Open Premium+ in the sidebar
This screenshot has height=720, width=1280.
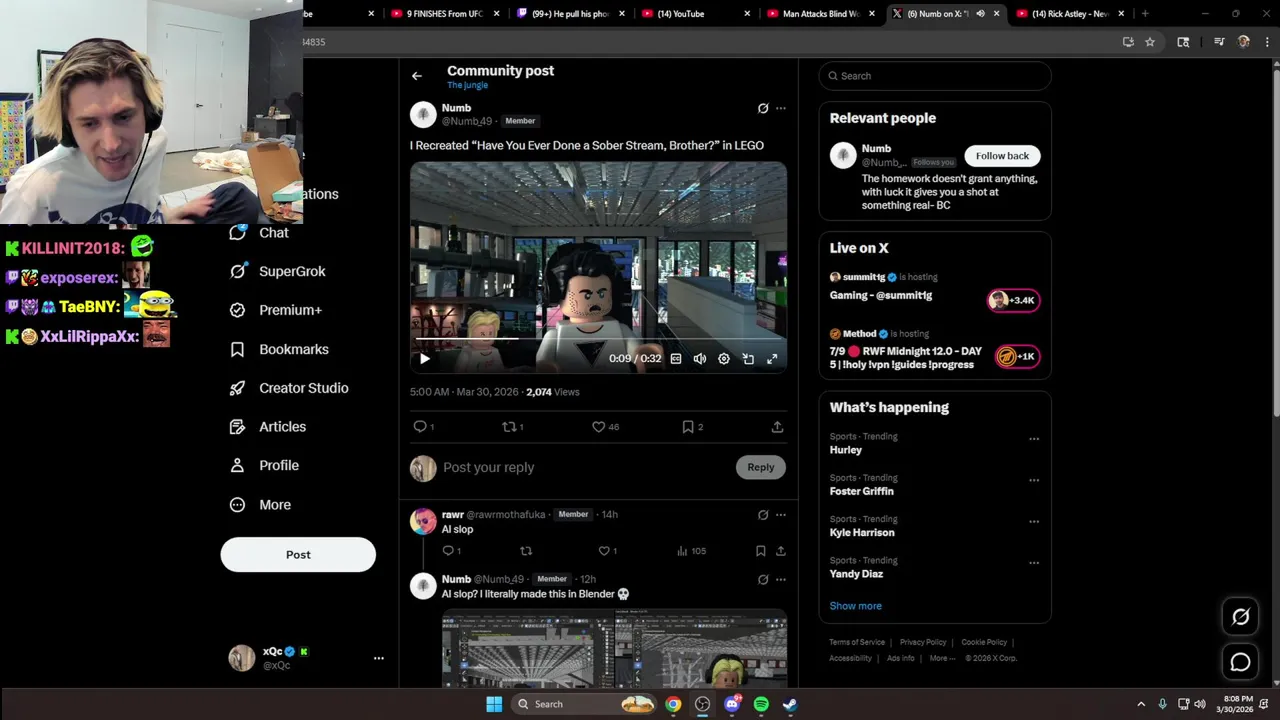click(x=275, y=310)
